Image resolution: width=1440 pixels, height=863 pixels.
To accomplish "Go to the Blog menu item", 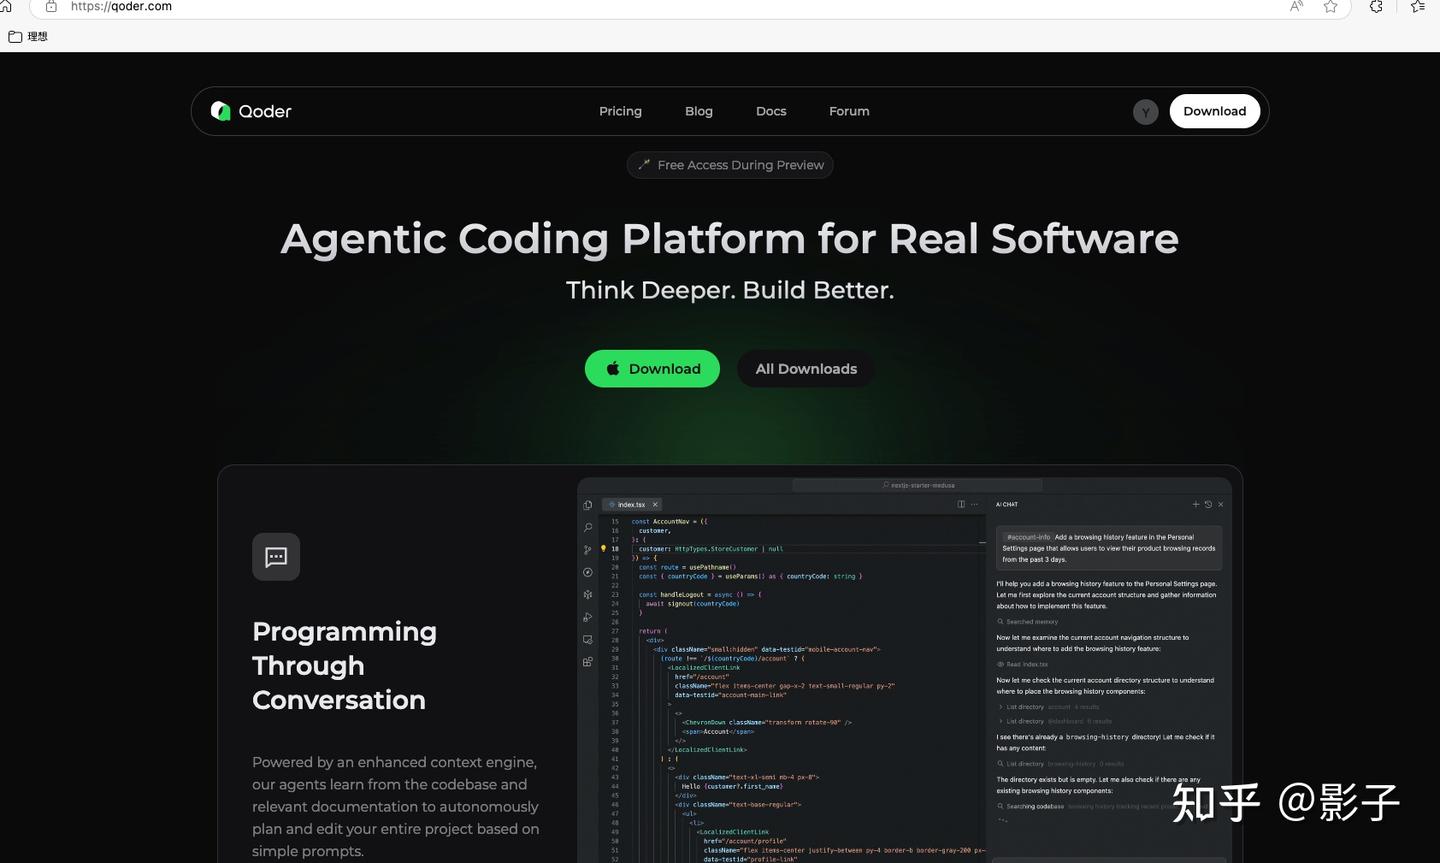I will click(699, 111).
